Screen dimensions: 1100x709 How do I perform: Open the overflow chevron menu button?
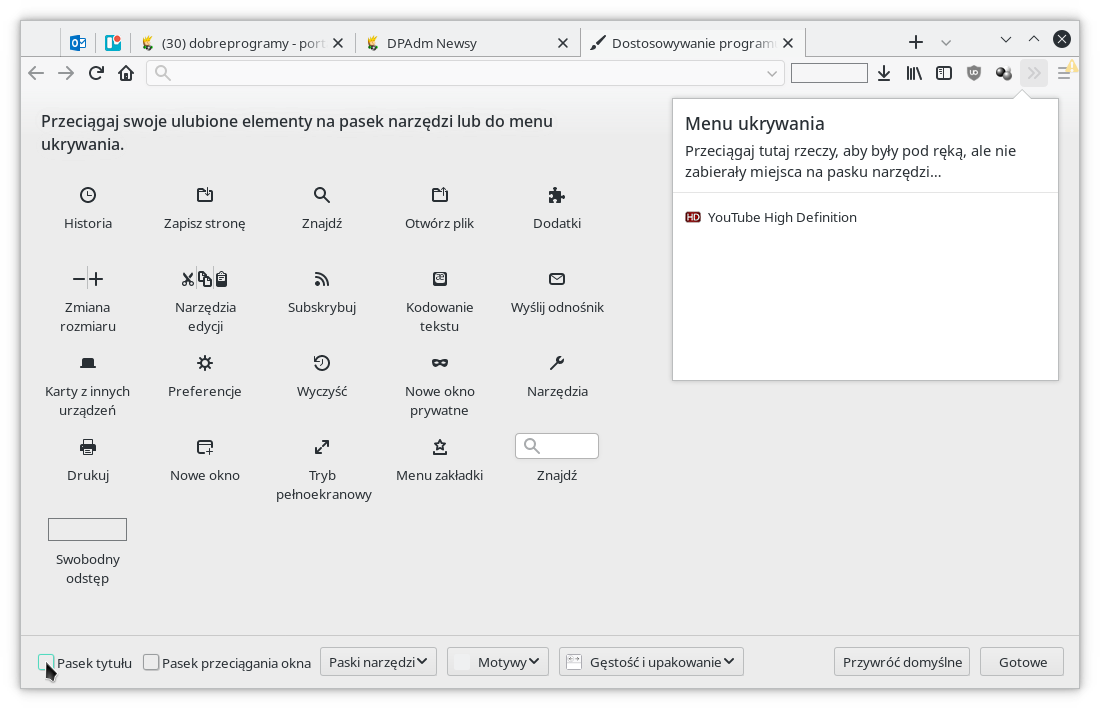pos(1033,73)
